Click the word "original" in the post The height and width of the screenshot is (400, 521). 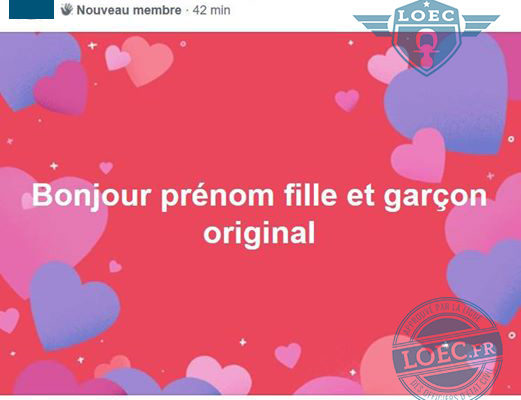click(x=259, y=233)
